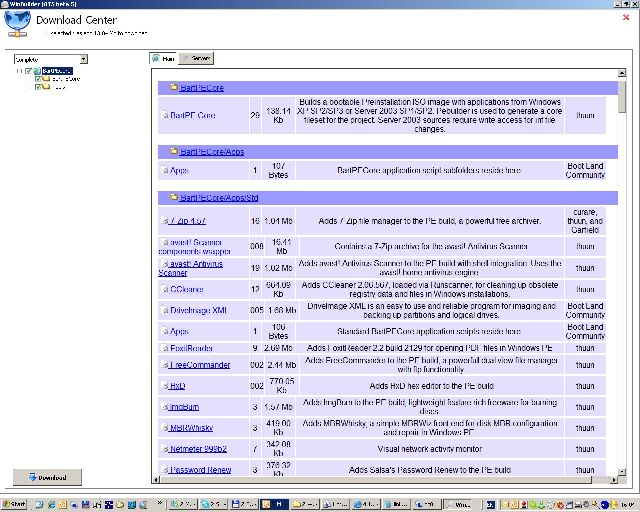Click the BartPE Core script name cell
The image size is (640, 512).
click(x=203, y=115)
